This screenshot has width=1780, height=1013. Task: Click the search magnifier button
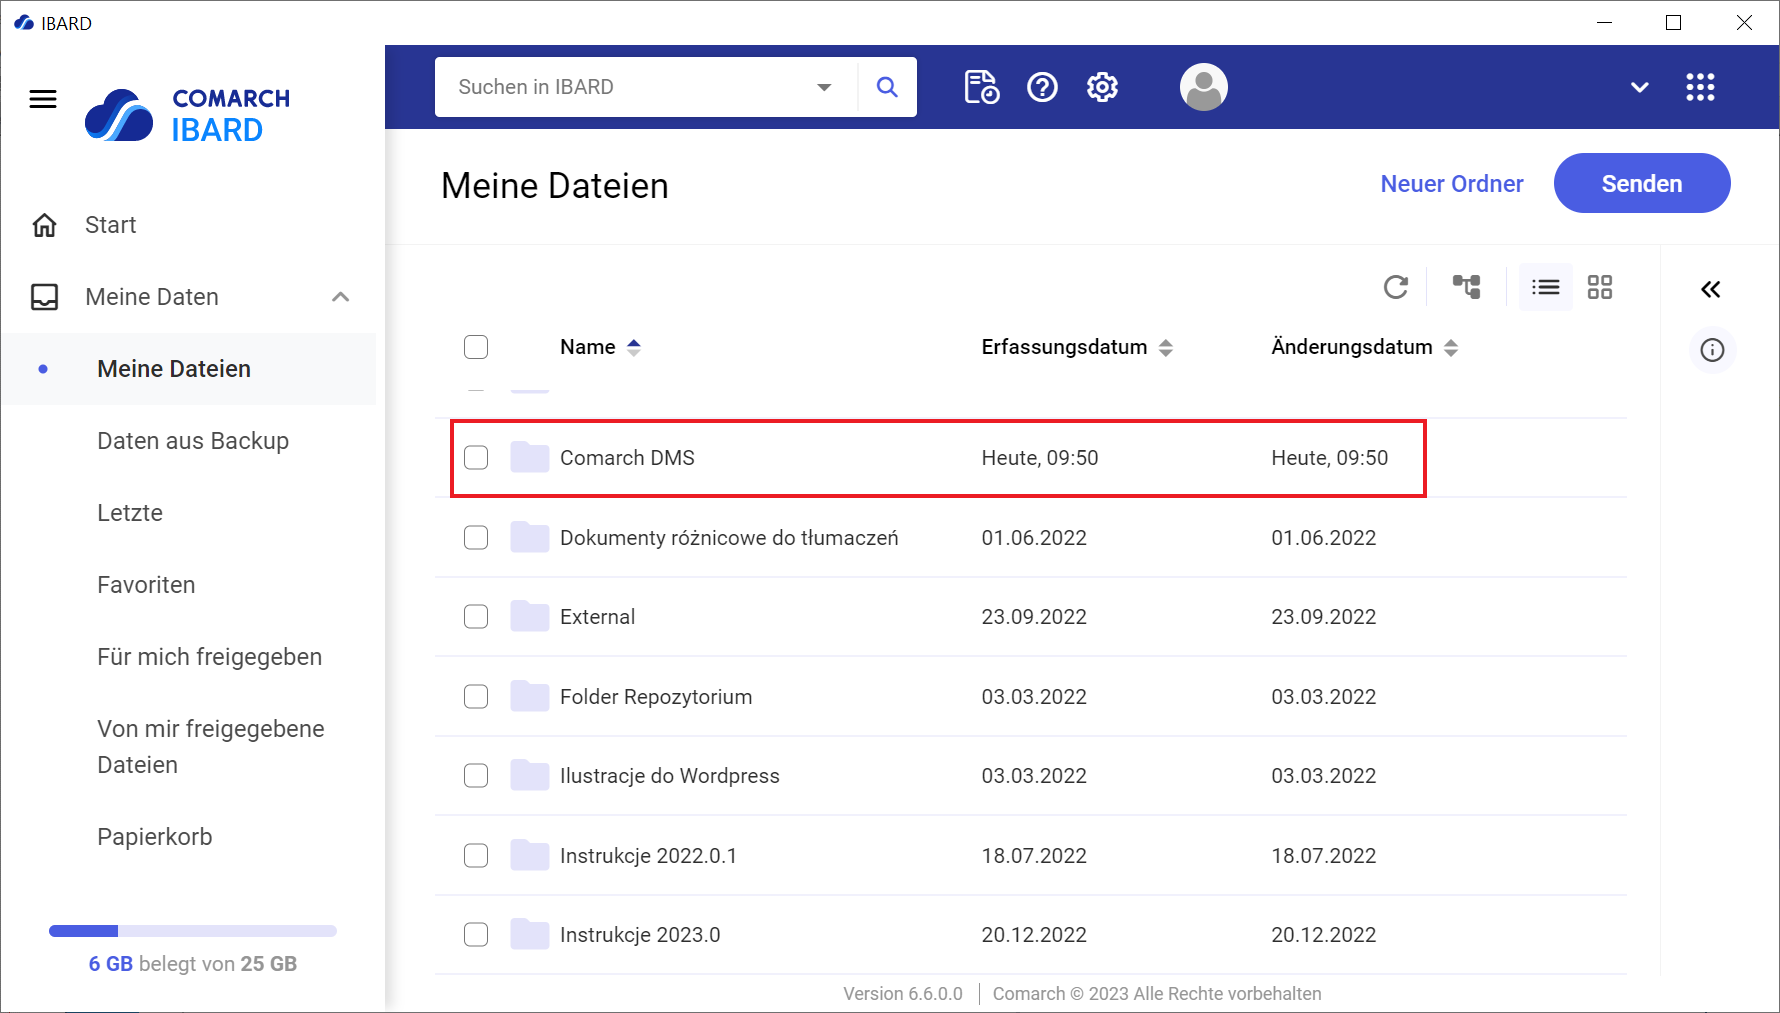pyautogui.click(x=887, y=87)
